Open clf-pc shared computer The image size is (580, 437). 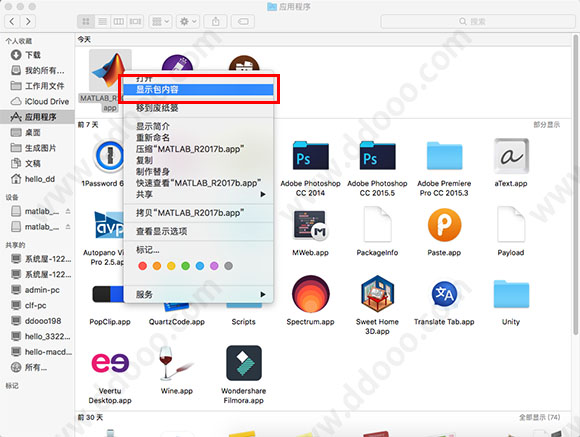point(37,306)
